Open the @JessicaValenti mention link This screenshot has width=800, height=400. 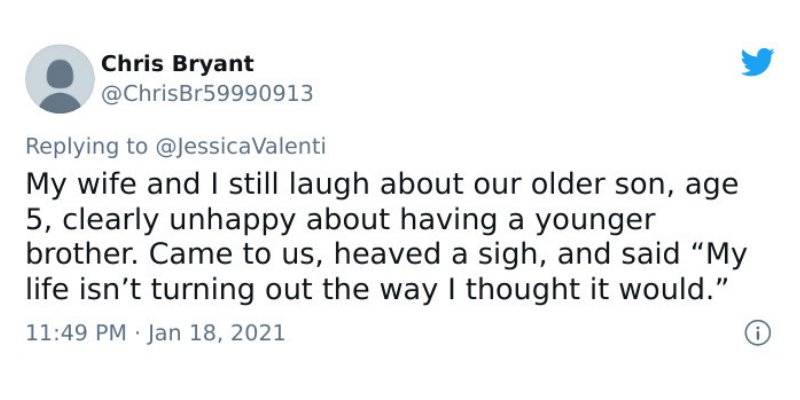pos(239,146)
